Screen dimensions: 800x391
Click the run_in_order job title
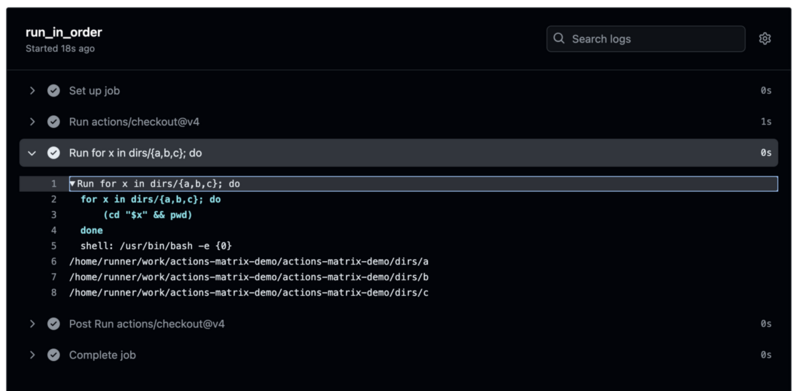coord(64,32)
